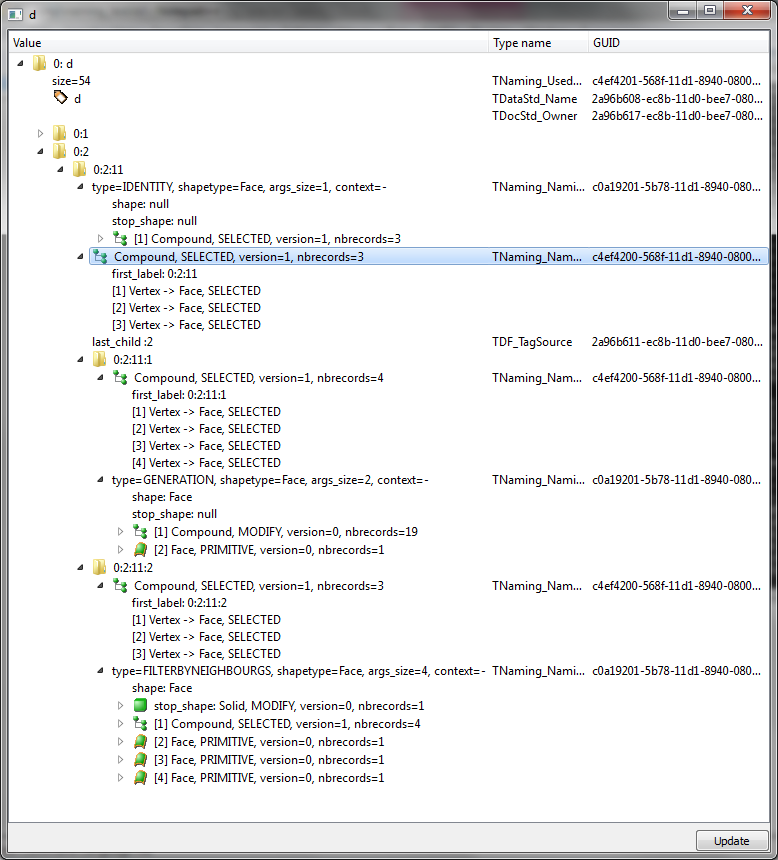Click the folder icon of label 0:2:11:1
The image size is (778, 860).
(100, 359)
